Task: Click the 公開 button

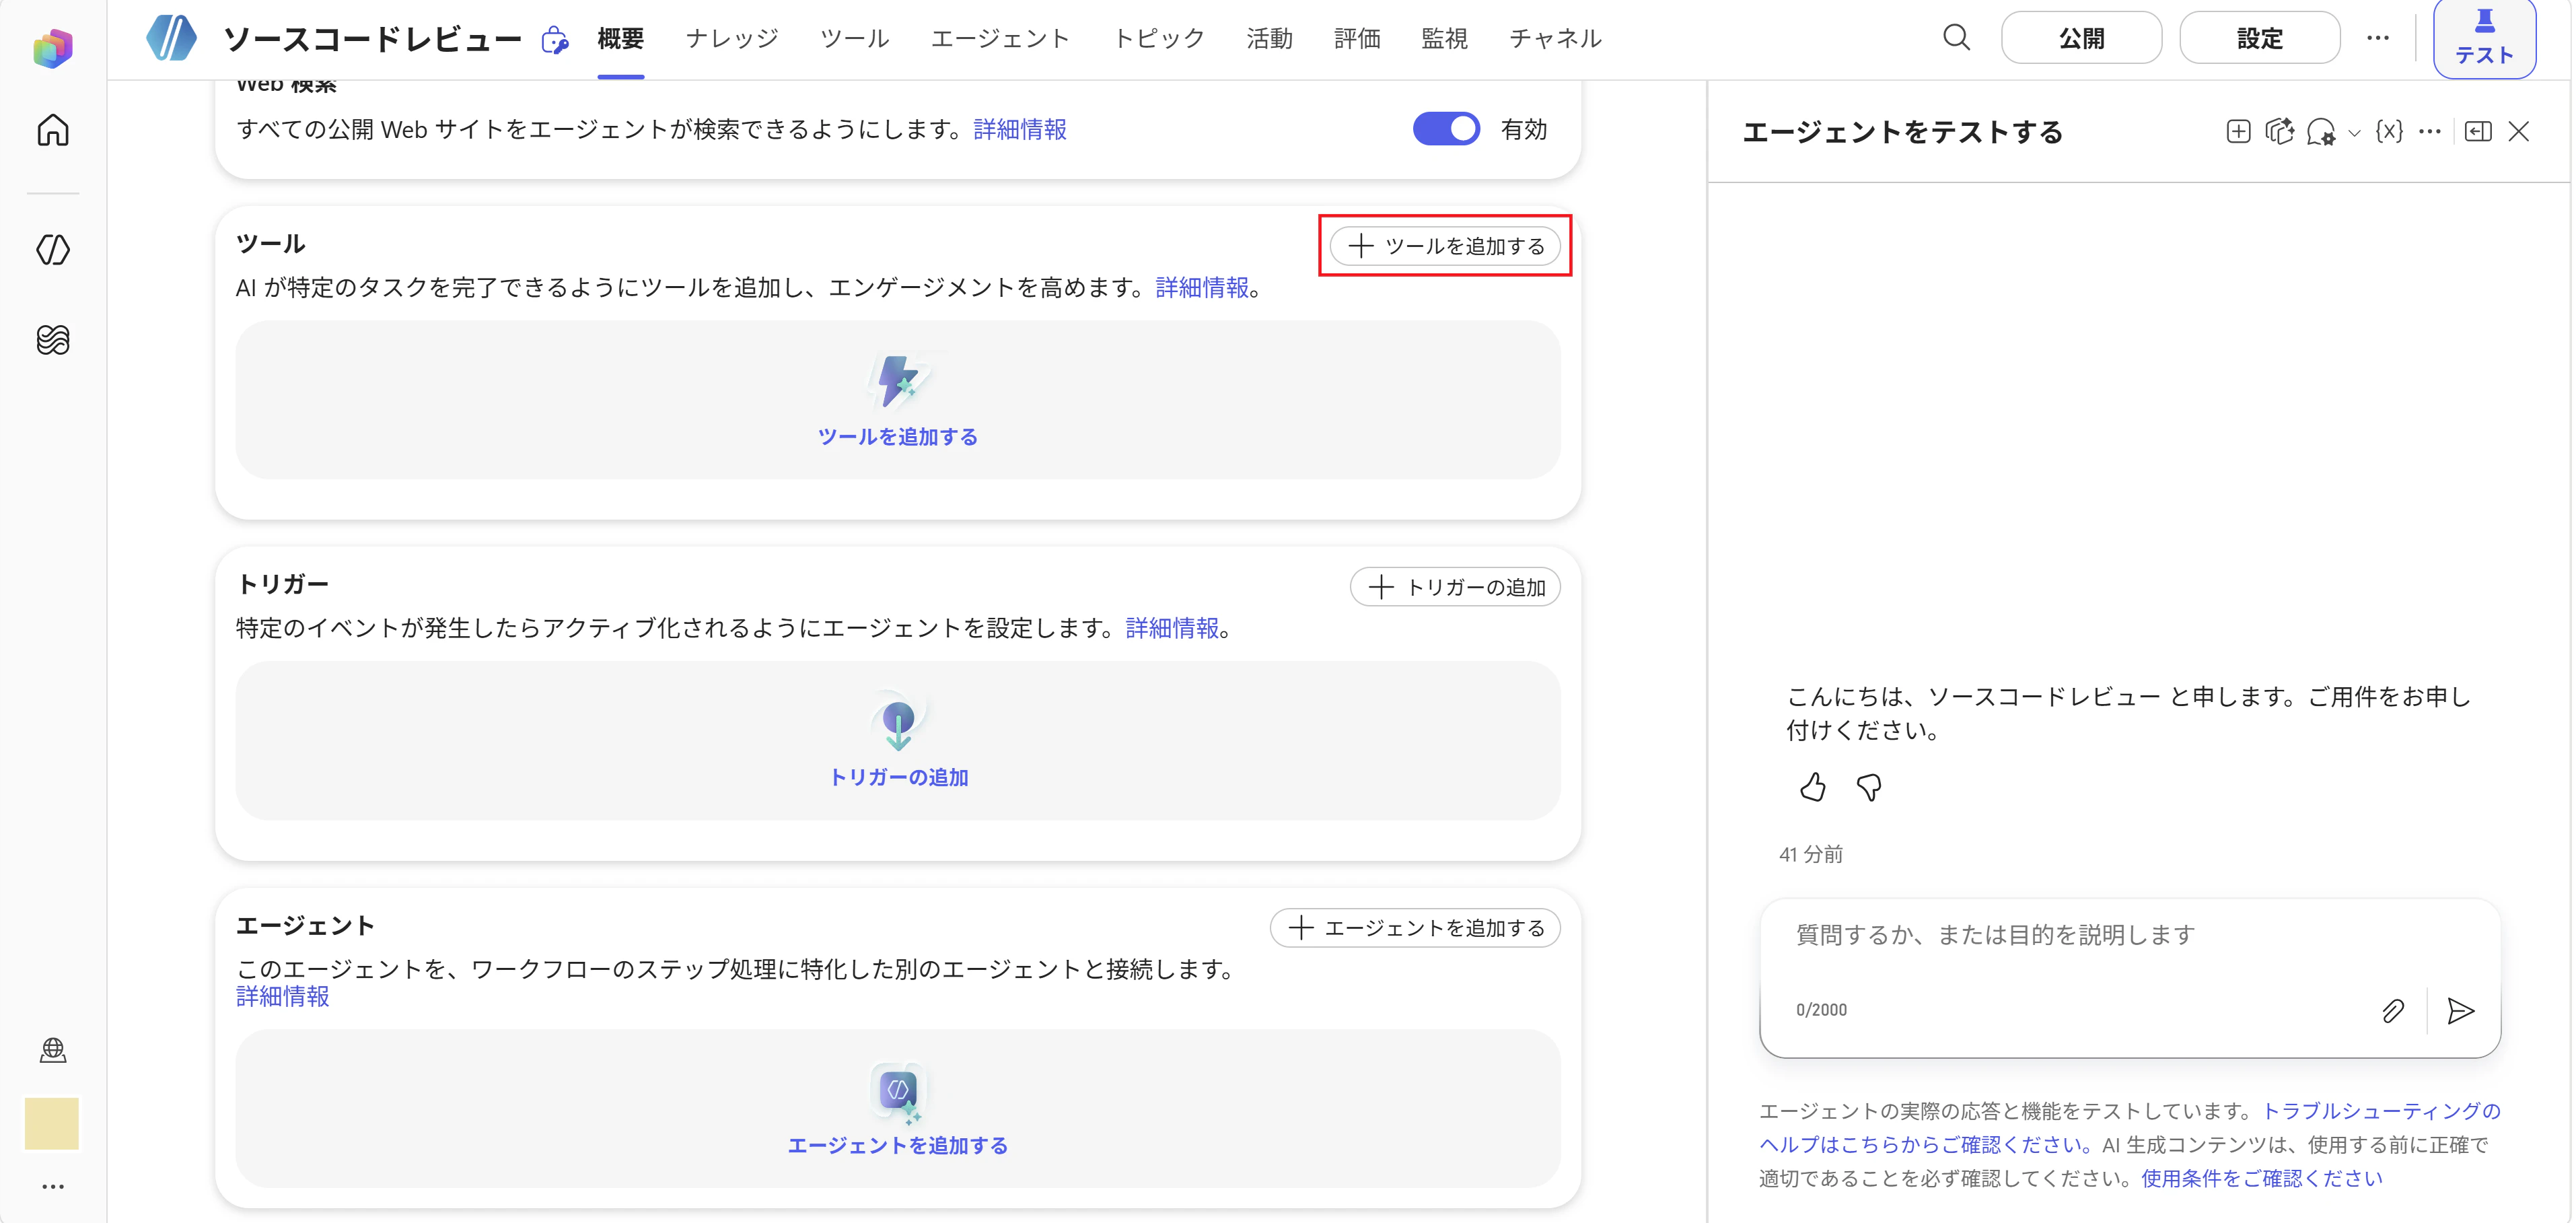Action: tap(2081, 38)
